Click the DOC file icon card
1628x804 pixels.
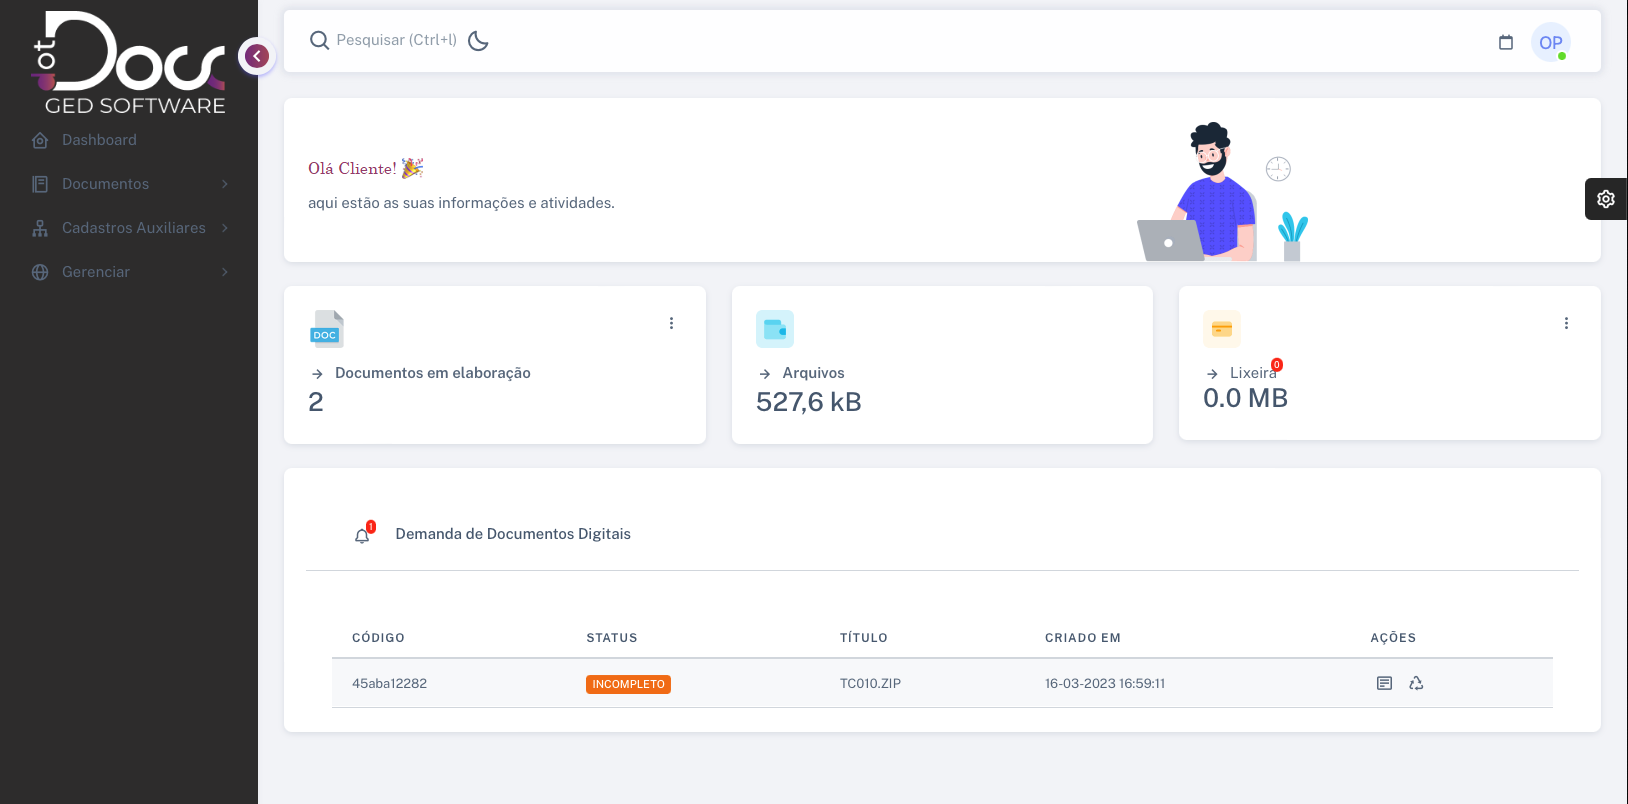tap(326, 329)
